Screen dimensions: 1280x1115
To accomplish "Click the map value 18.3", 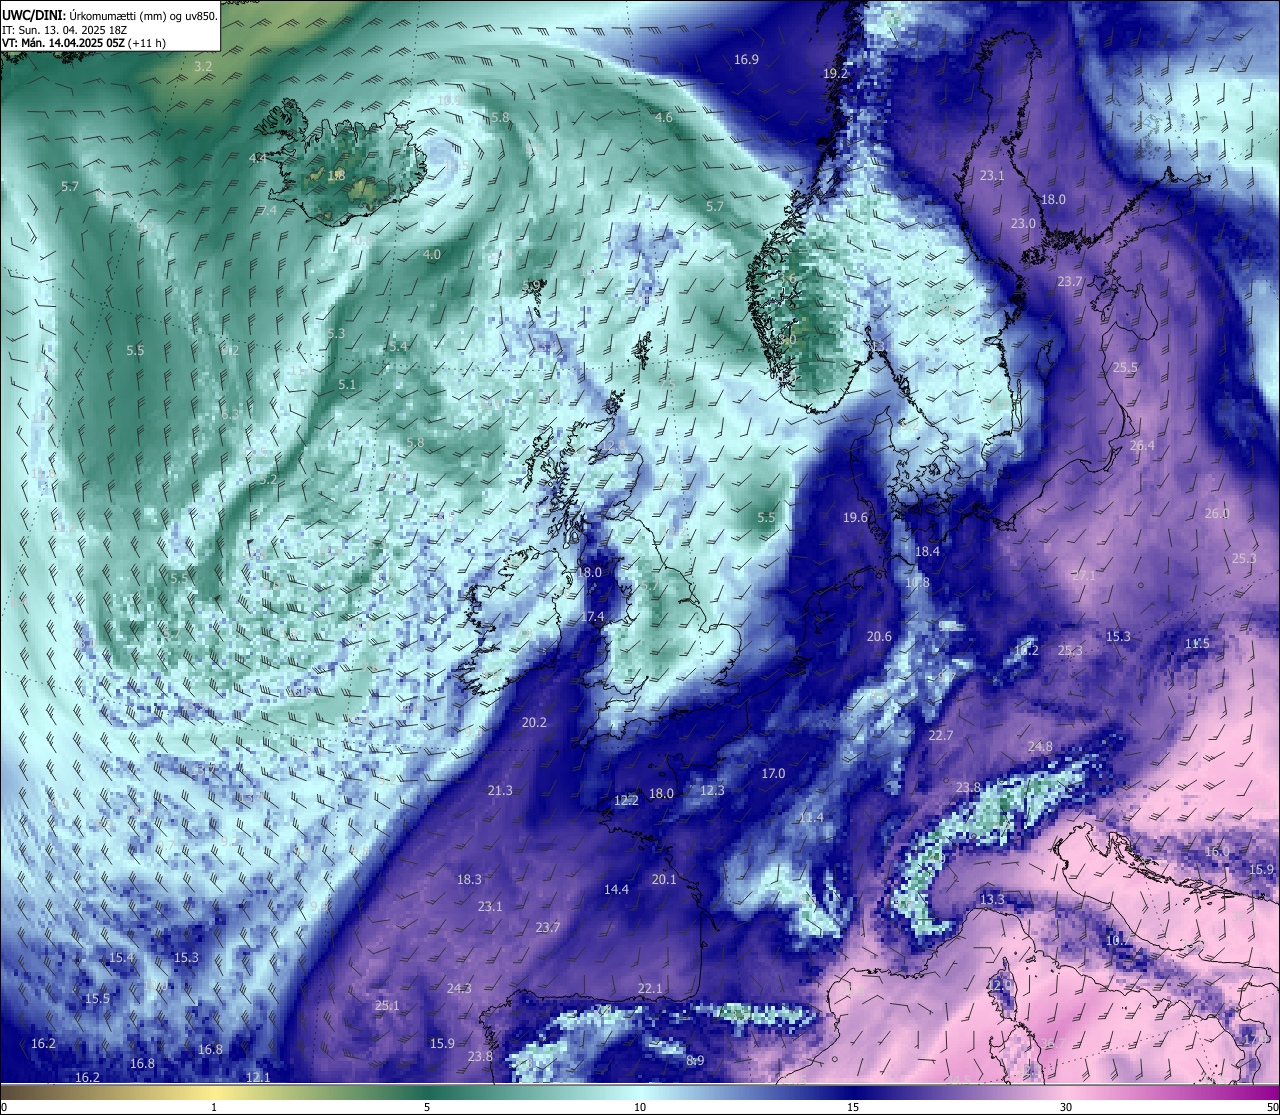I will coord(469,880).
